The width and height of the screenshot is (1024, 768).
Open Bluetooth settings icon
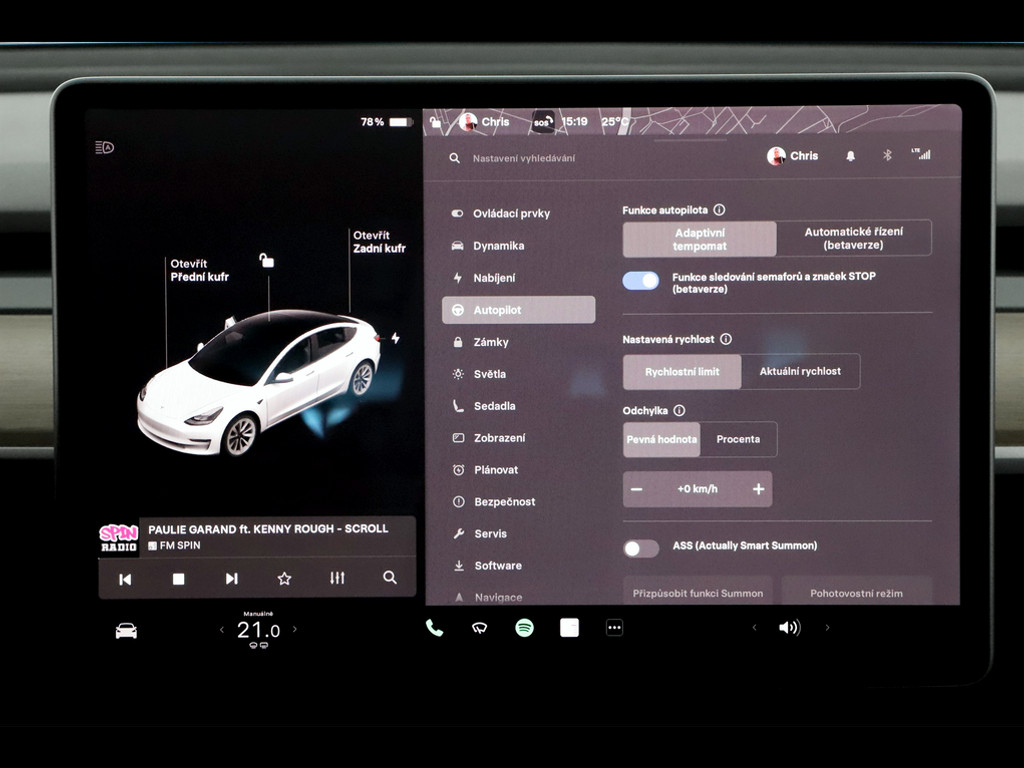pyautogui.click(x=886, y=156)
